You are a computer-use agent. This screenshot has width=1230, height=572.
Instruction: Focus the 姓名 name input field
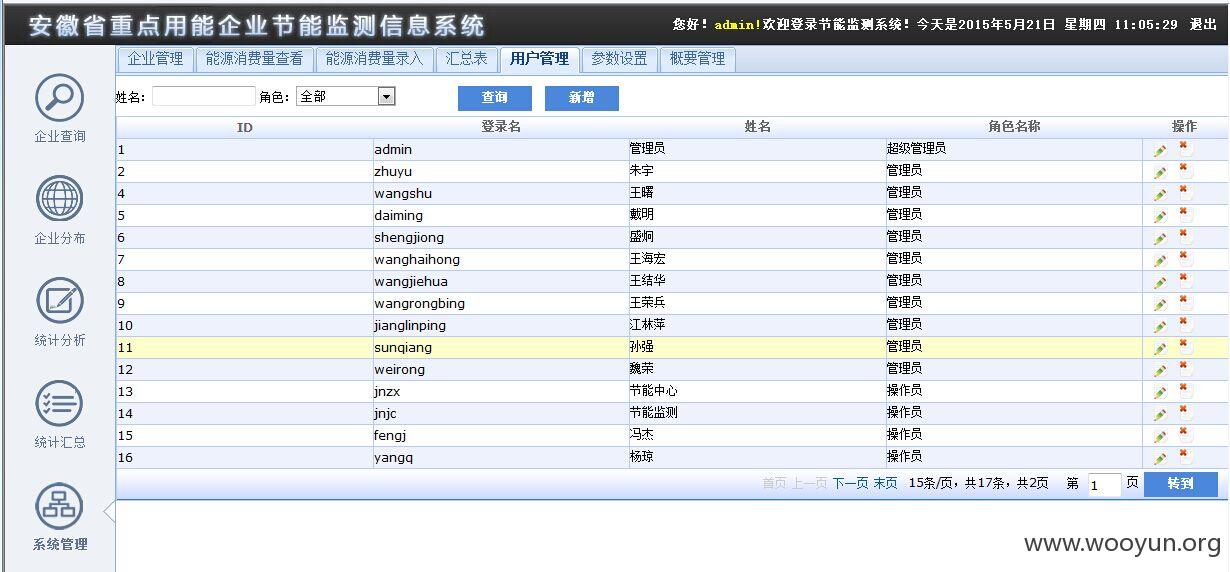tap(204, 97)
